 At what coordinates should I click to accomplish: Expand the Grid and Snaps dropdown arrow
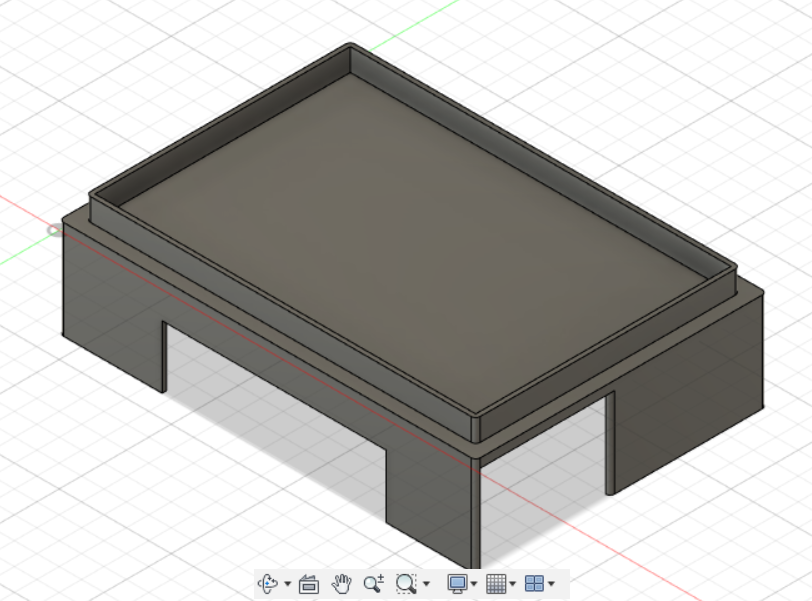[512, 584]
